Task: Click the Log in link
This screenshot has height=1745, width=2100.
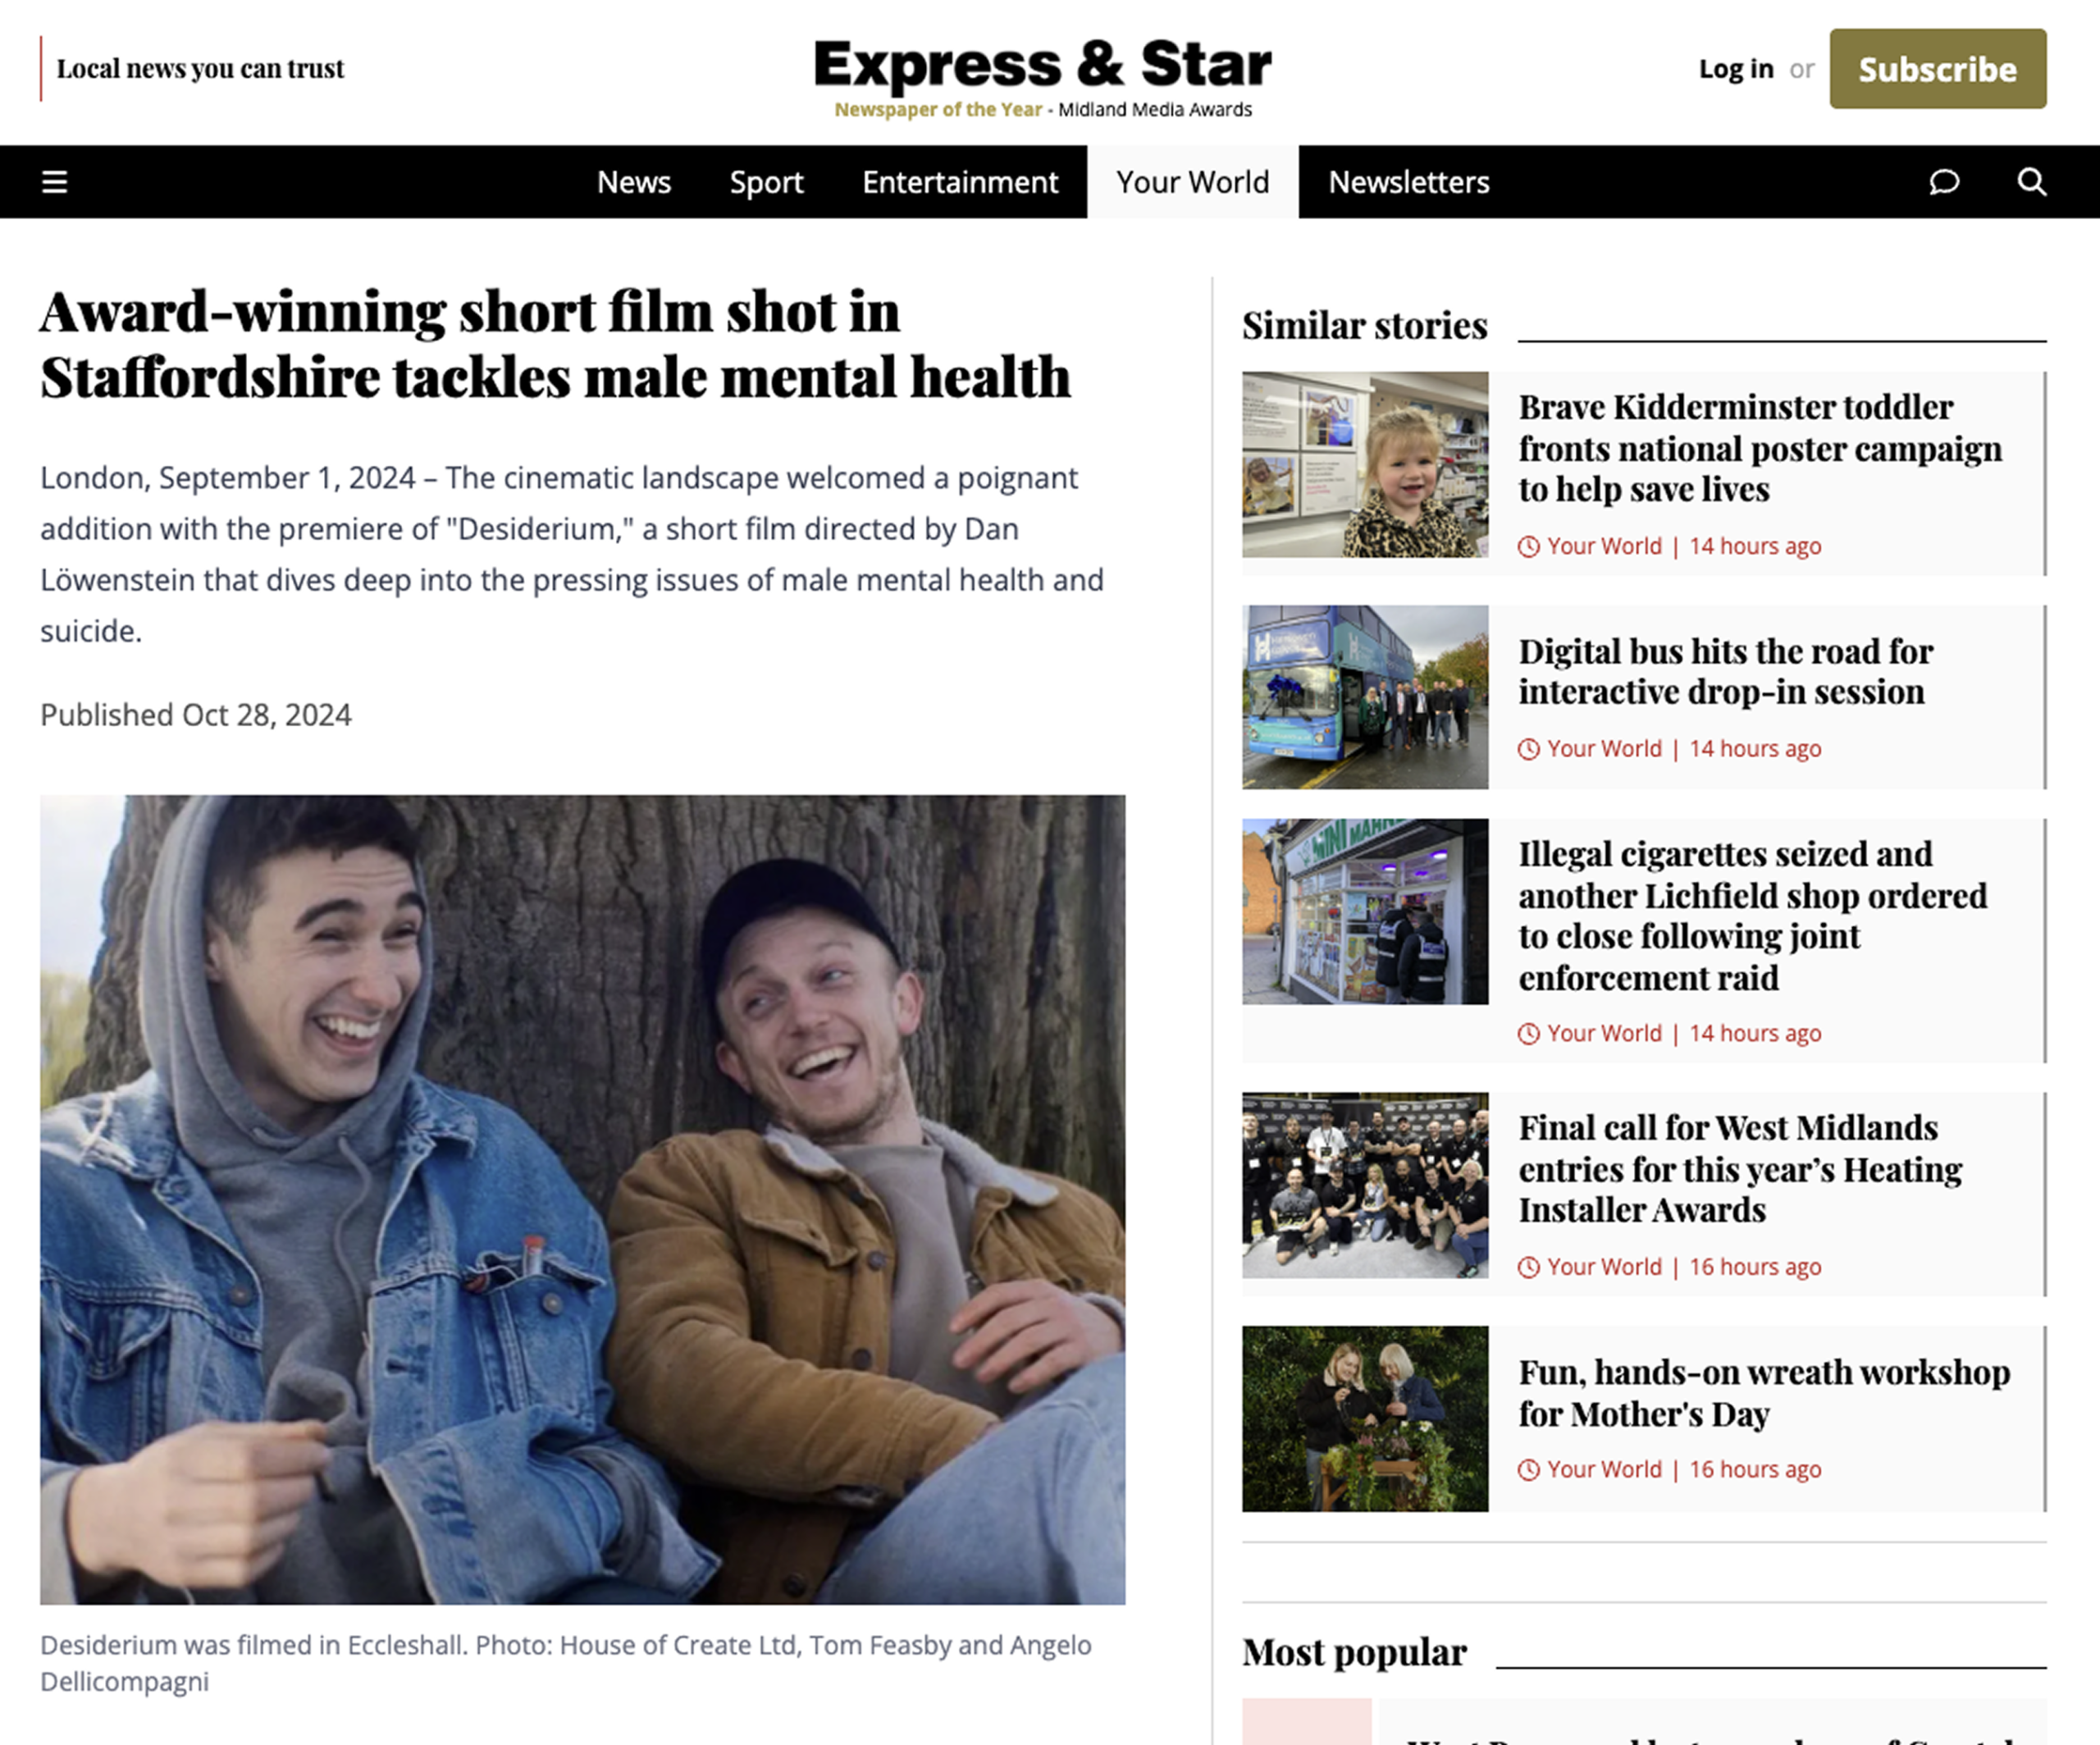Action: (x=1736, y=69)
